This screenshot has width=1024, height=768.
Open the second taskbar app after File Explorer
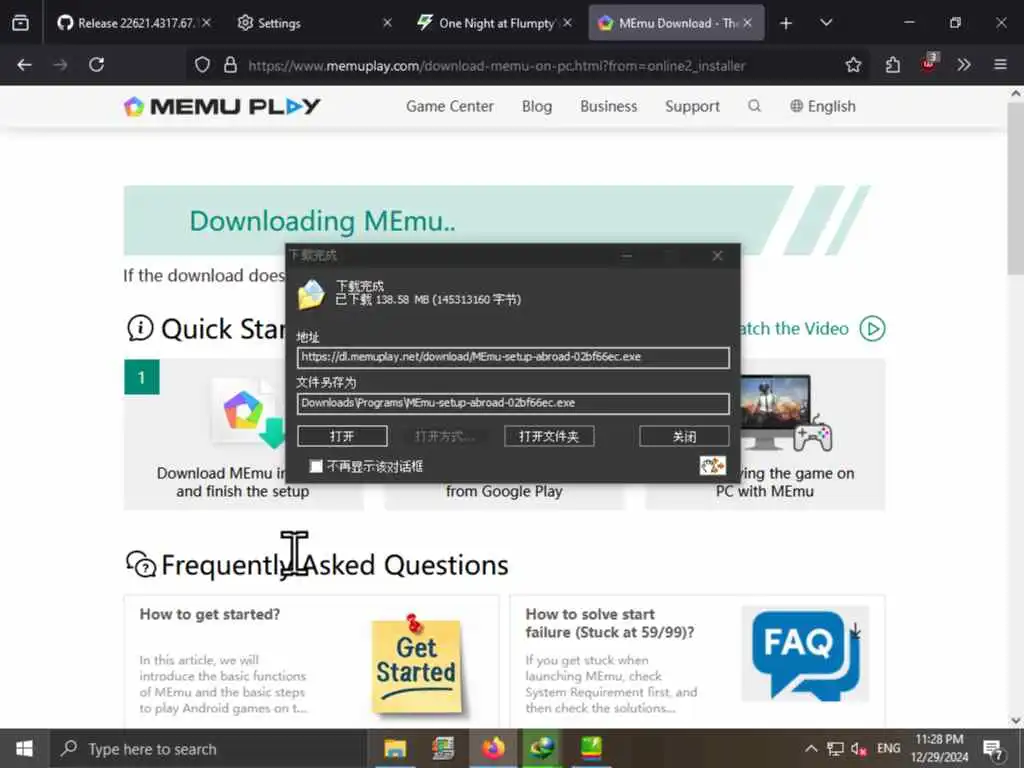tap(444, 748)
